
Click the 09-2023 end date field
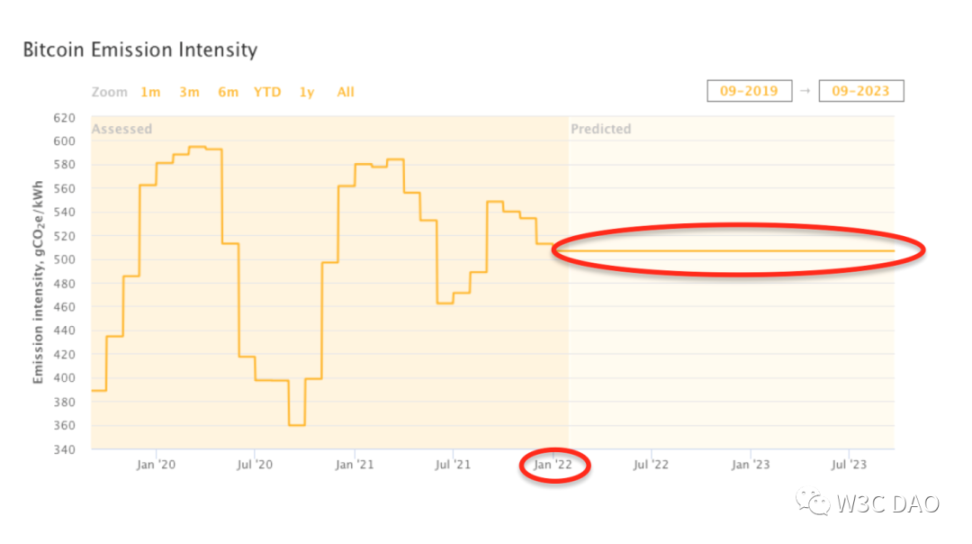point(861,91)
